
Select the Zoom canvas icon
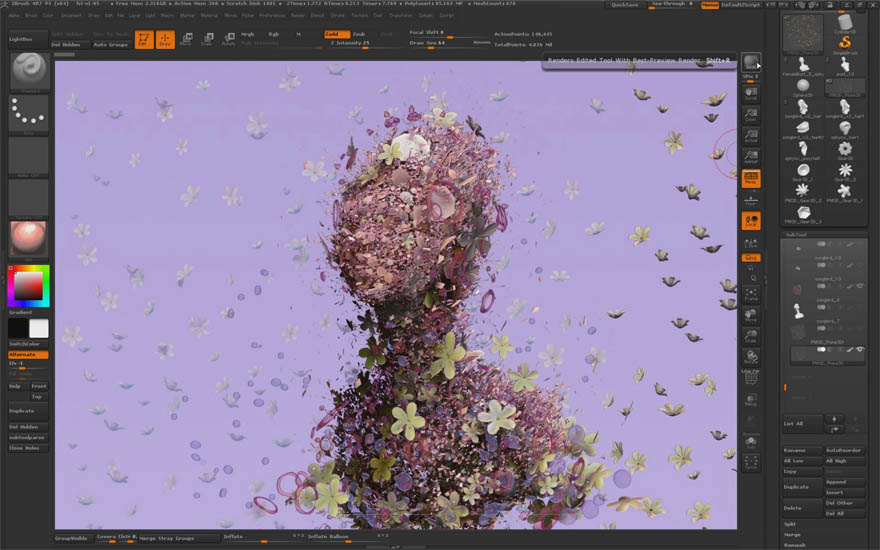coord(751,114)
